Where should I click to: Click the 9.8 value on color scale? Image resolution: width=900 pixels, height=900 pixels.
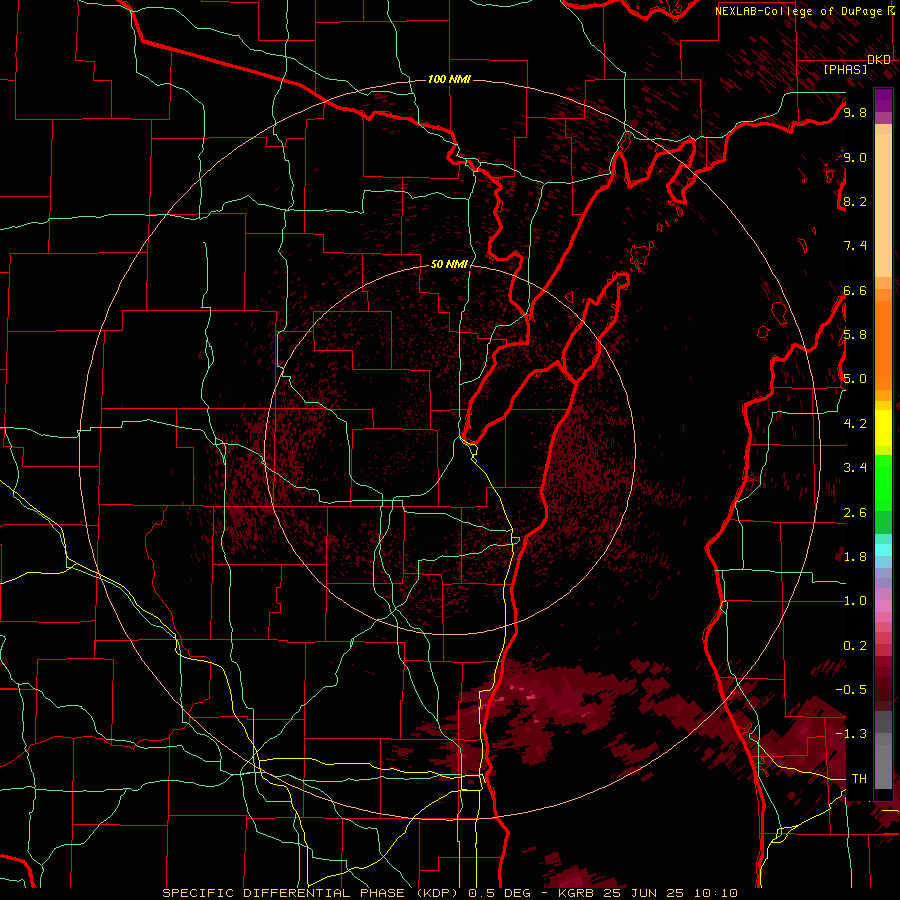point(855,112)
